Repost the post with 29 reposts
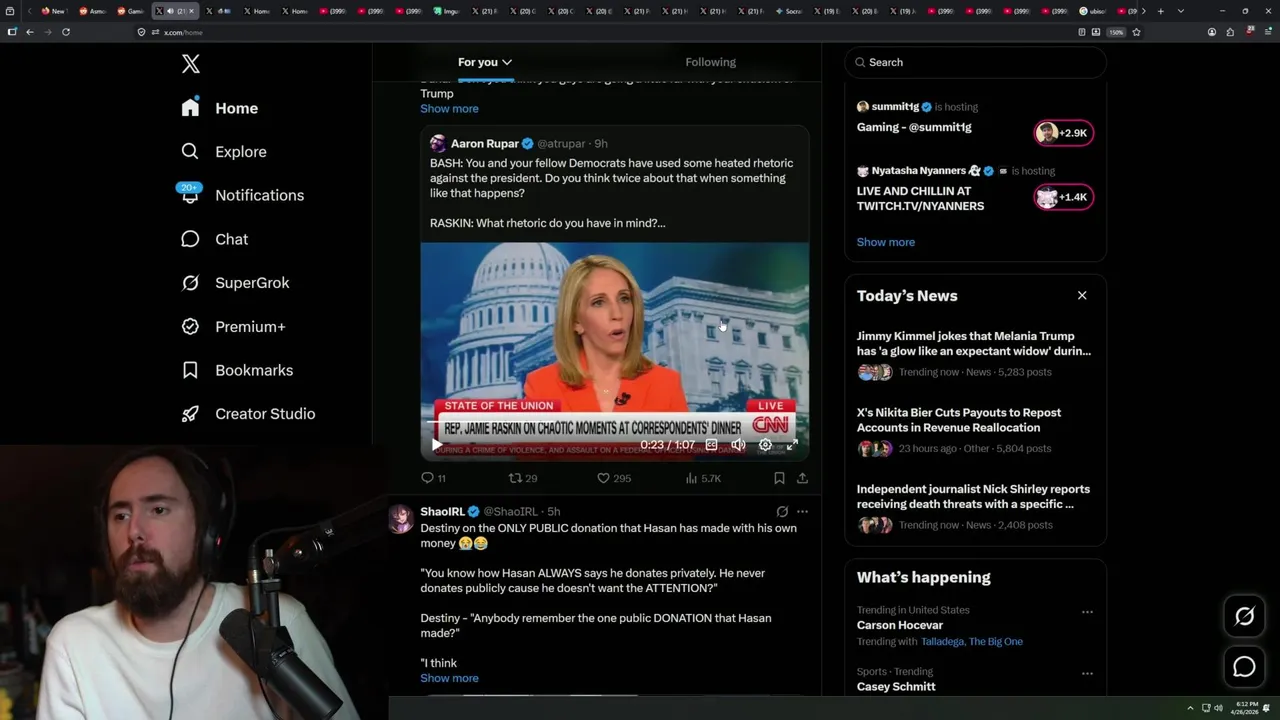Image resolution: width=1280 pixels, height=720 pixels. click(x=523, y=478)
